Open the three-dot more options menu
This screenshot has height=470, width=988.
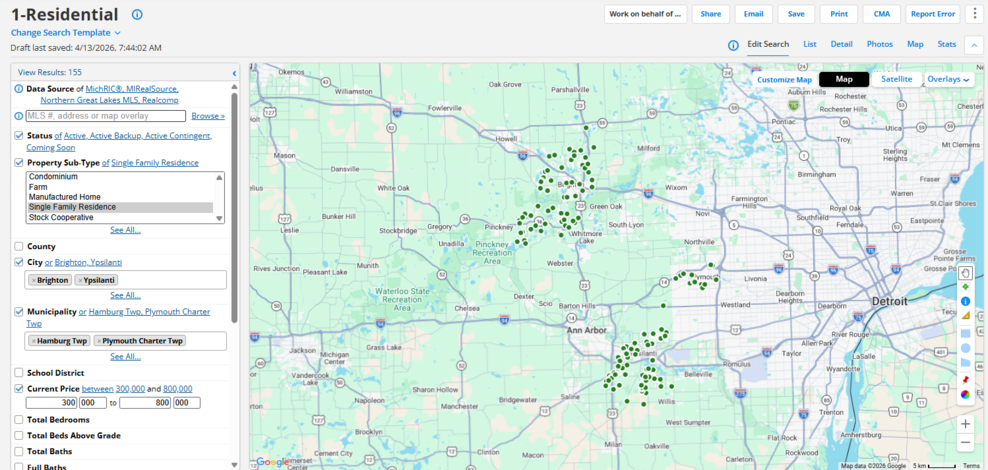pos(975,14)
